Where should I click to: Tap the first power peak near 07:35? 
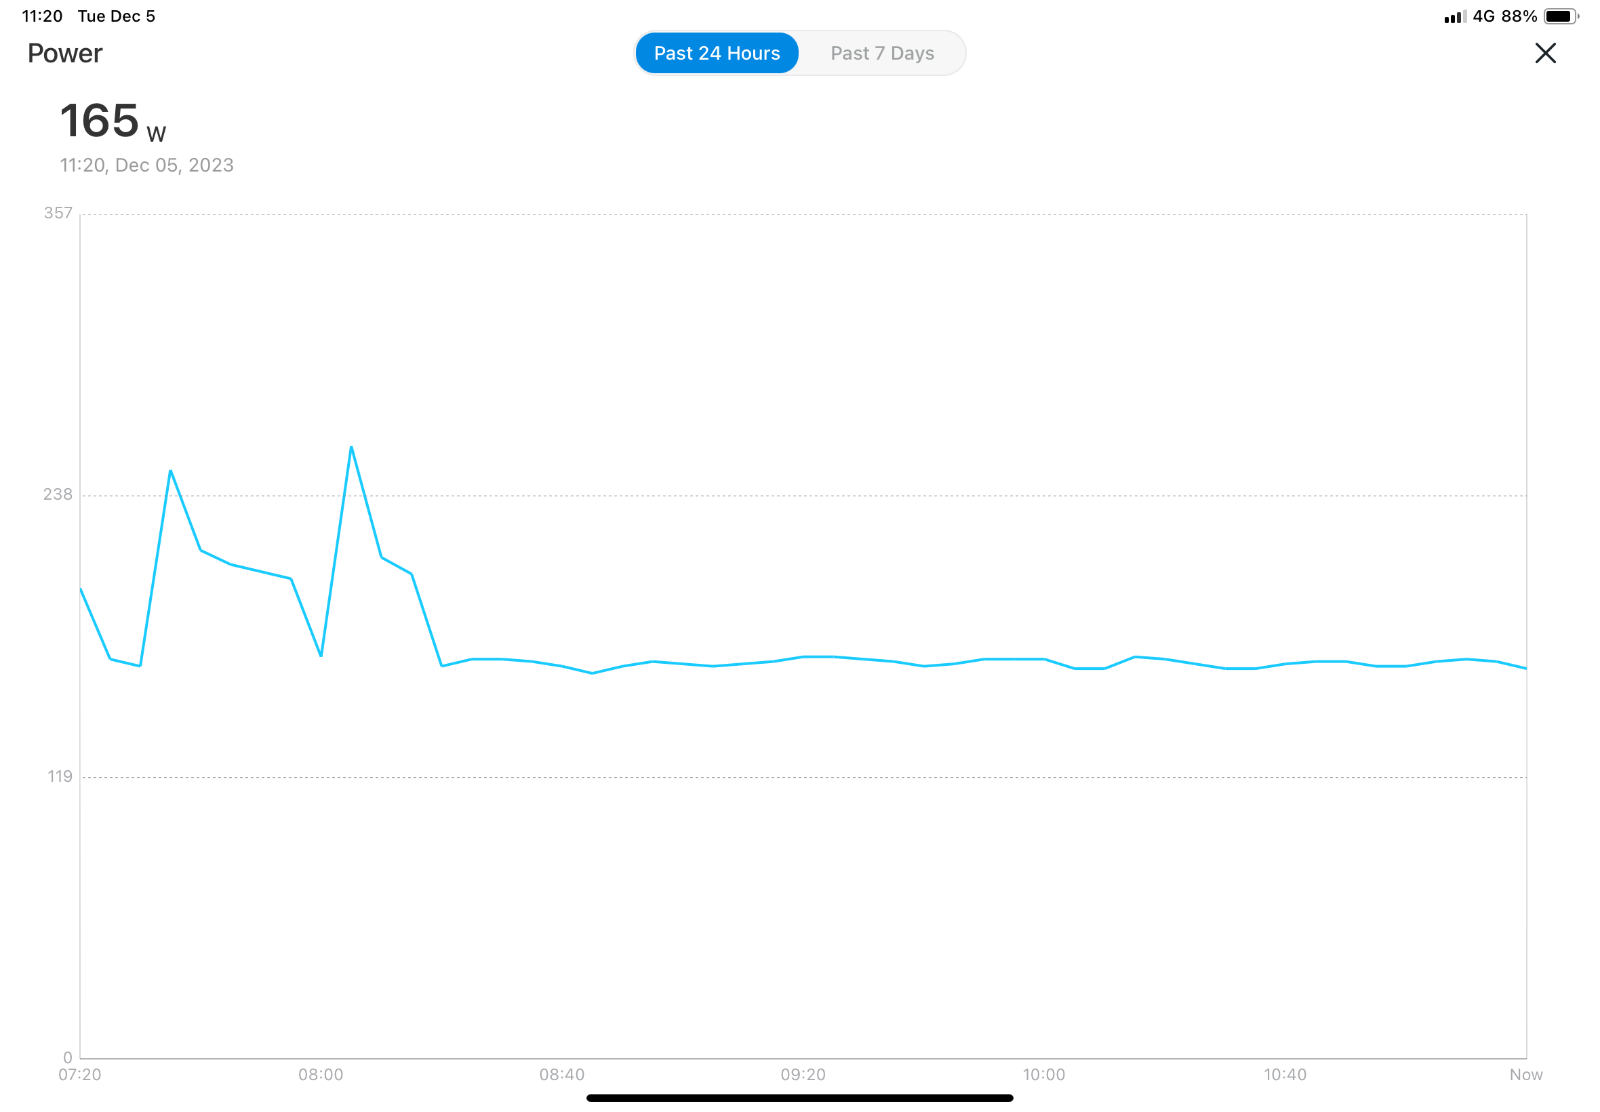coord(171,470)
